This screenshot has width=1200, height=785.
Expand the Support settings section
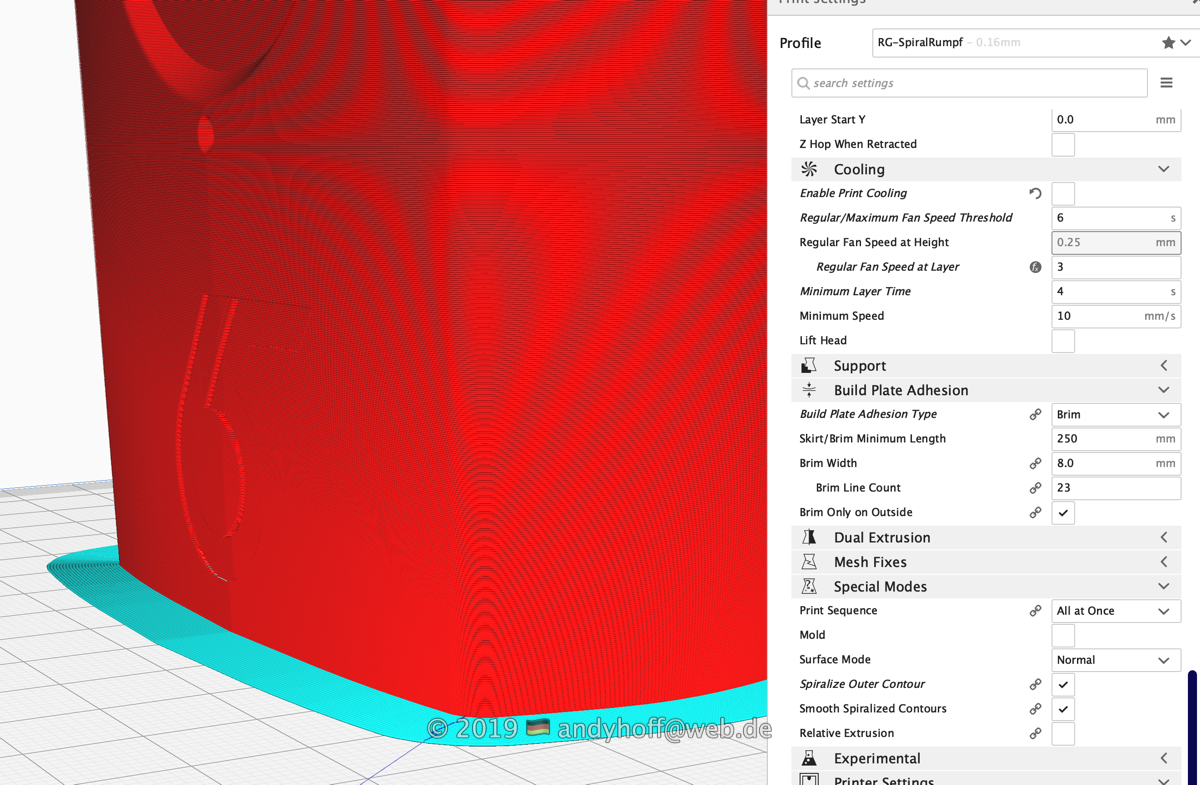click(x=985, y=366)
